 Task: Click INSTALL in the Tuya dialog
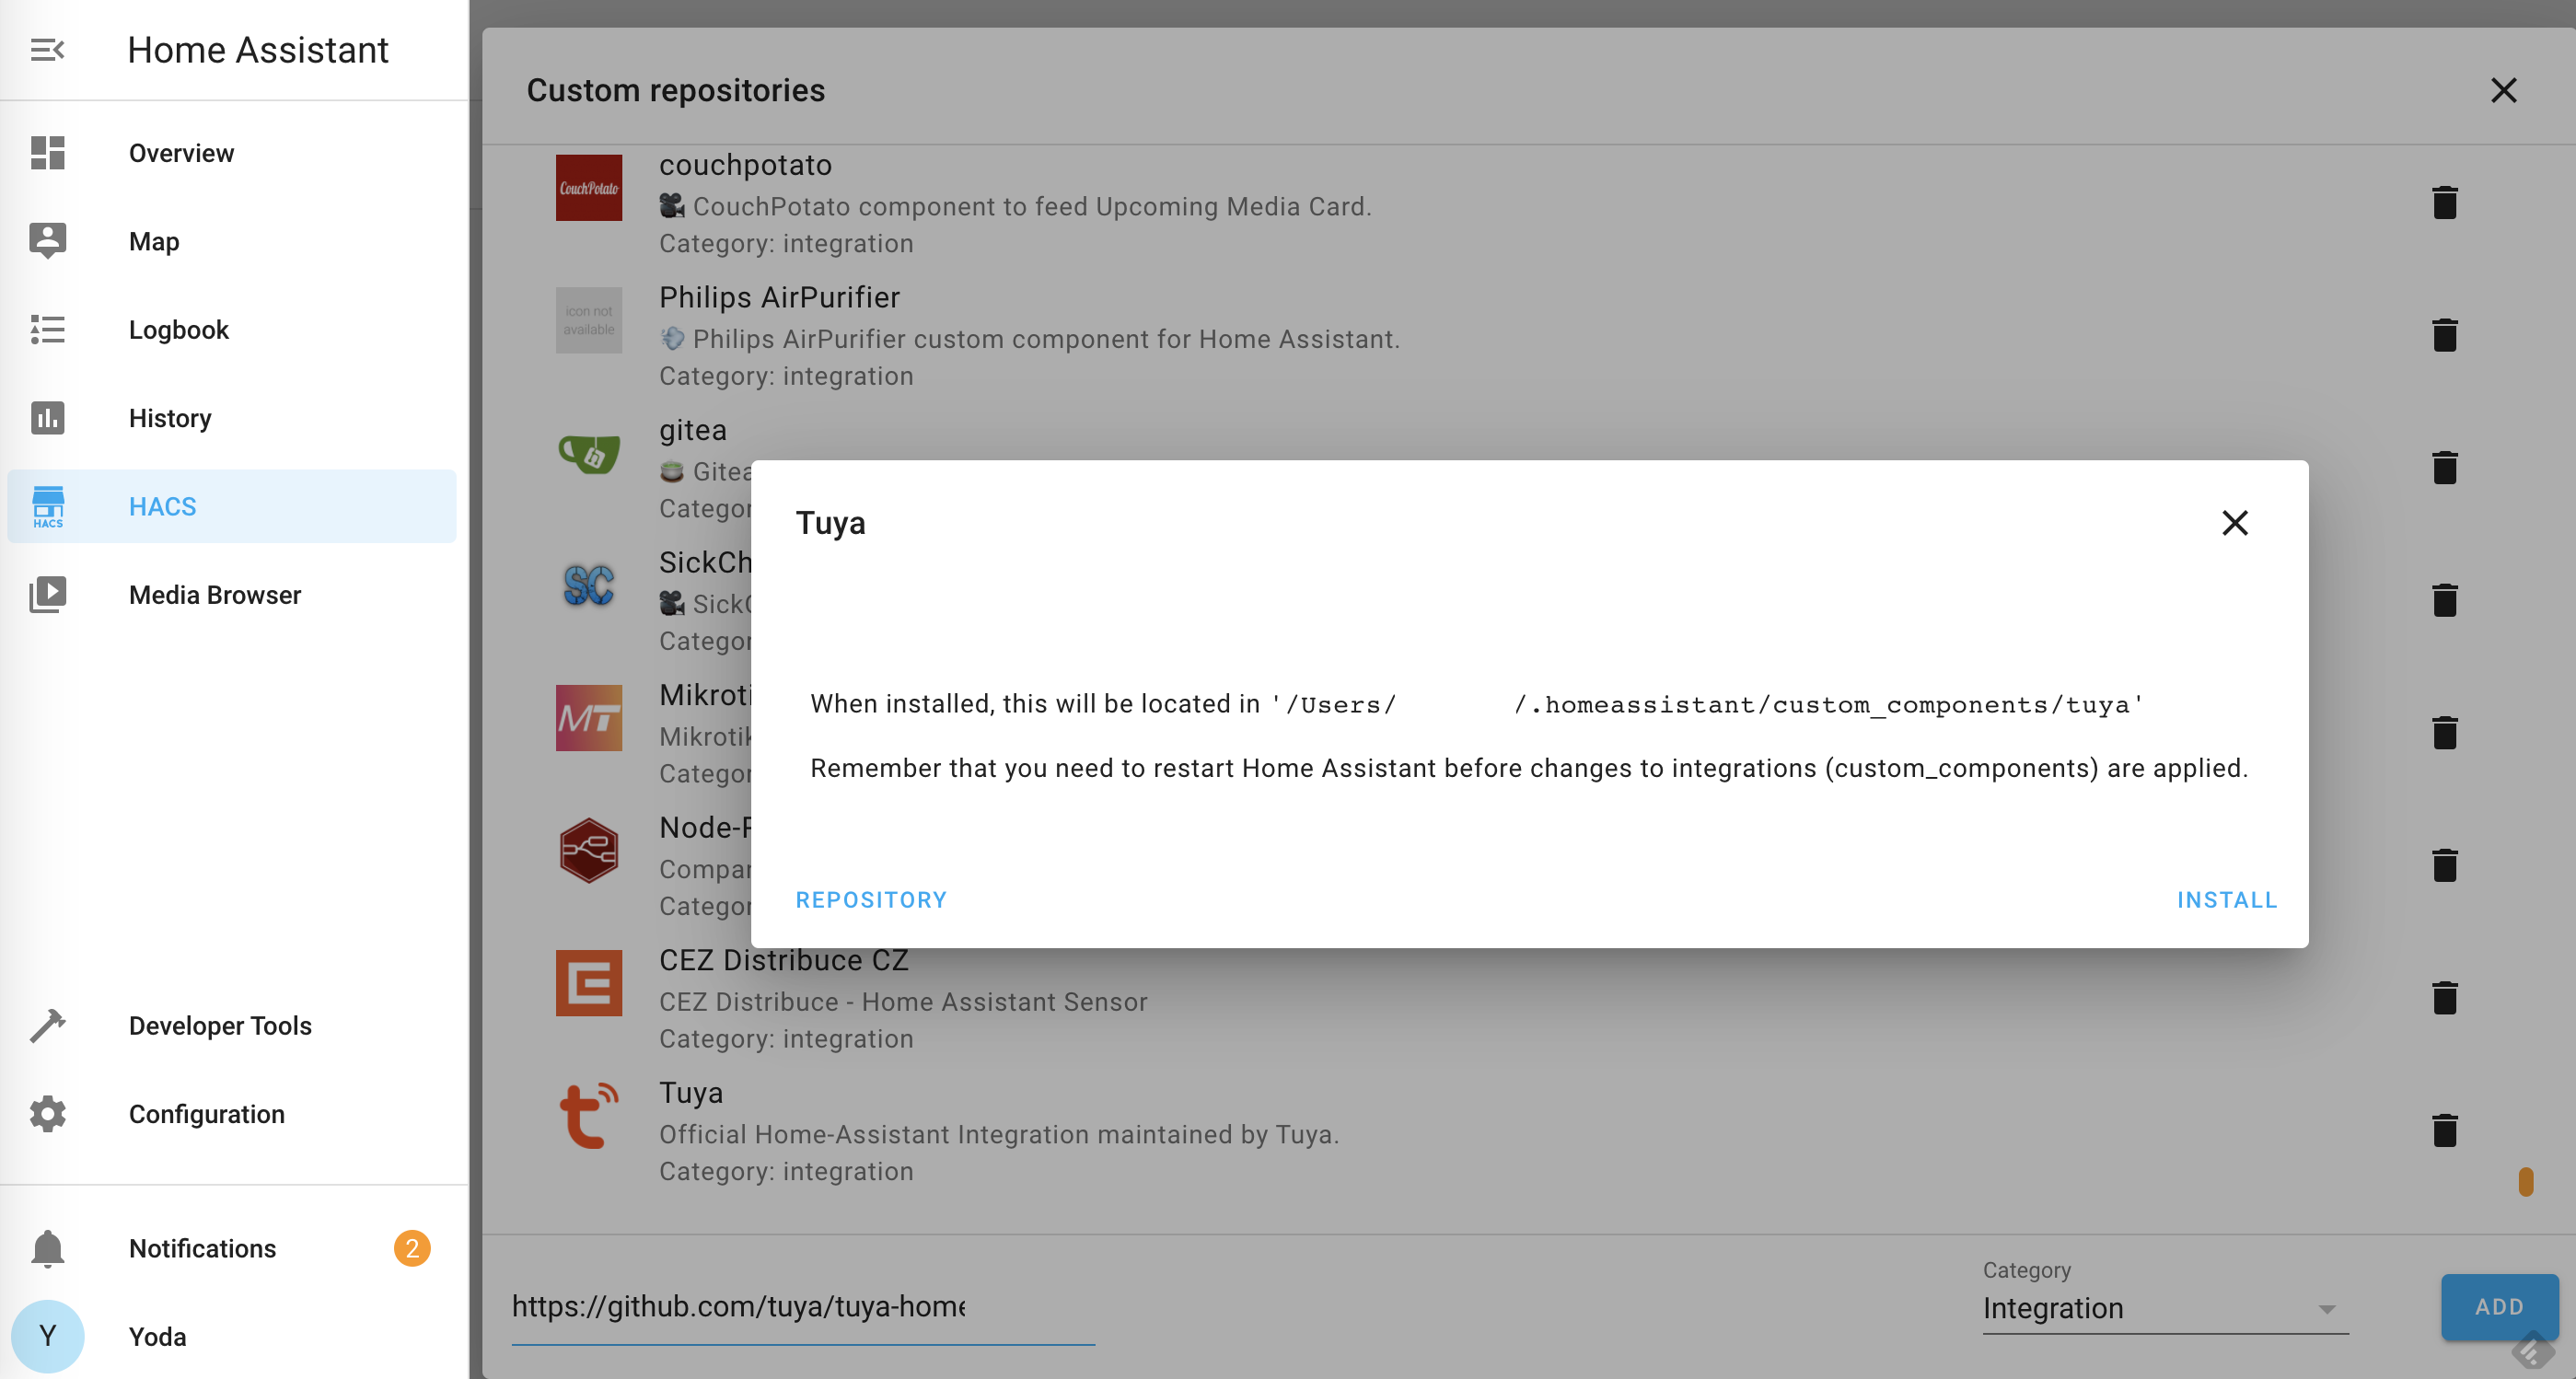point(2227,899)
